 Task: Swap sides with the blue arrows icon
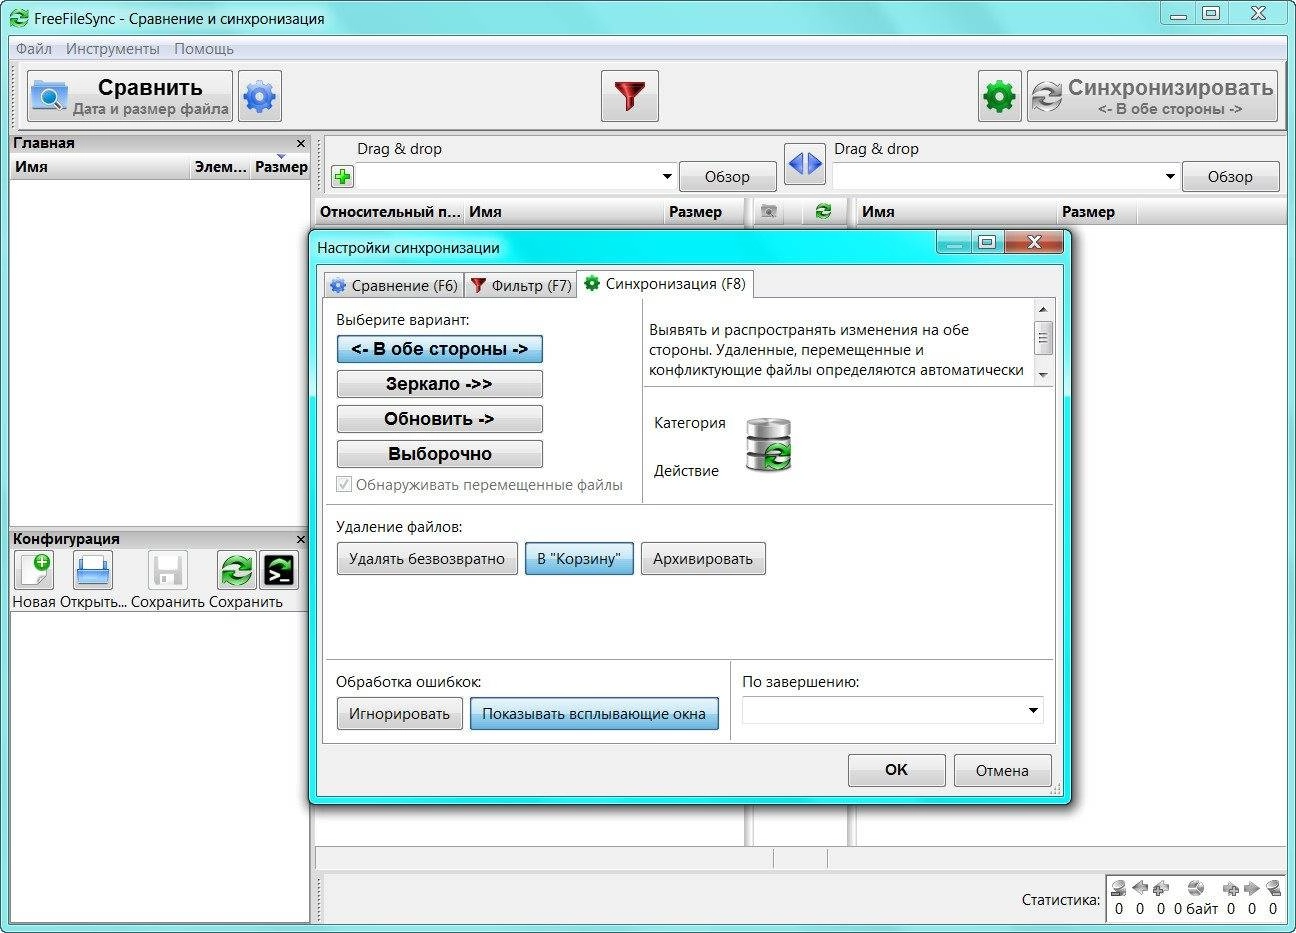tap(805, 163)
